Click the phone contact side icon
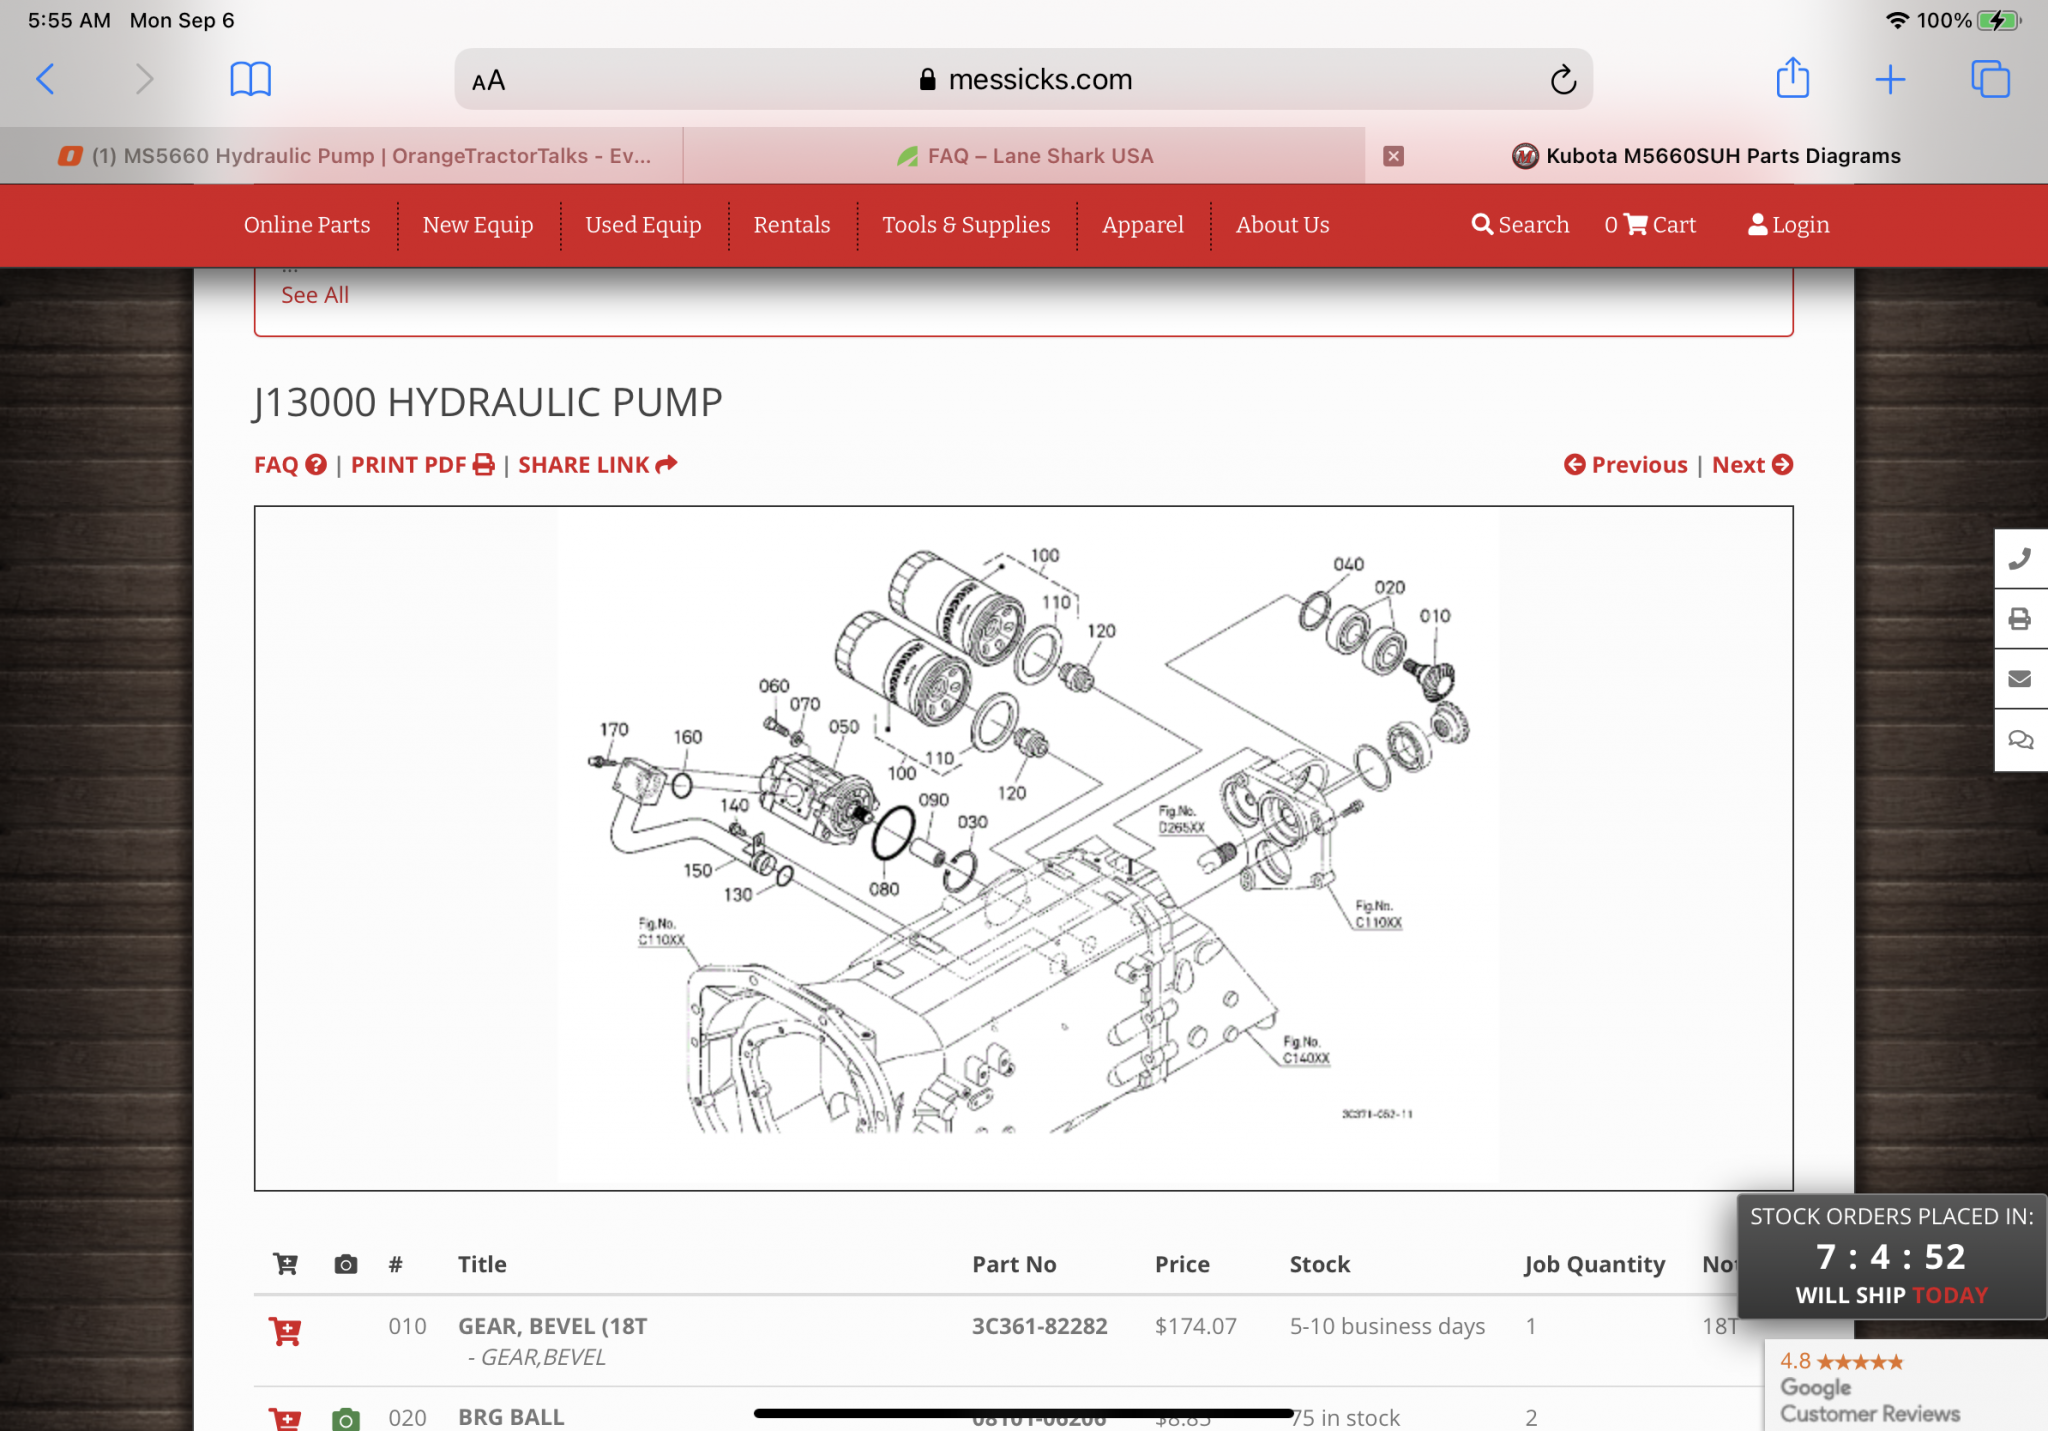Image resolution: width=2048 pixels, height=1431 pixels. 2020,559
